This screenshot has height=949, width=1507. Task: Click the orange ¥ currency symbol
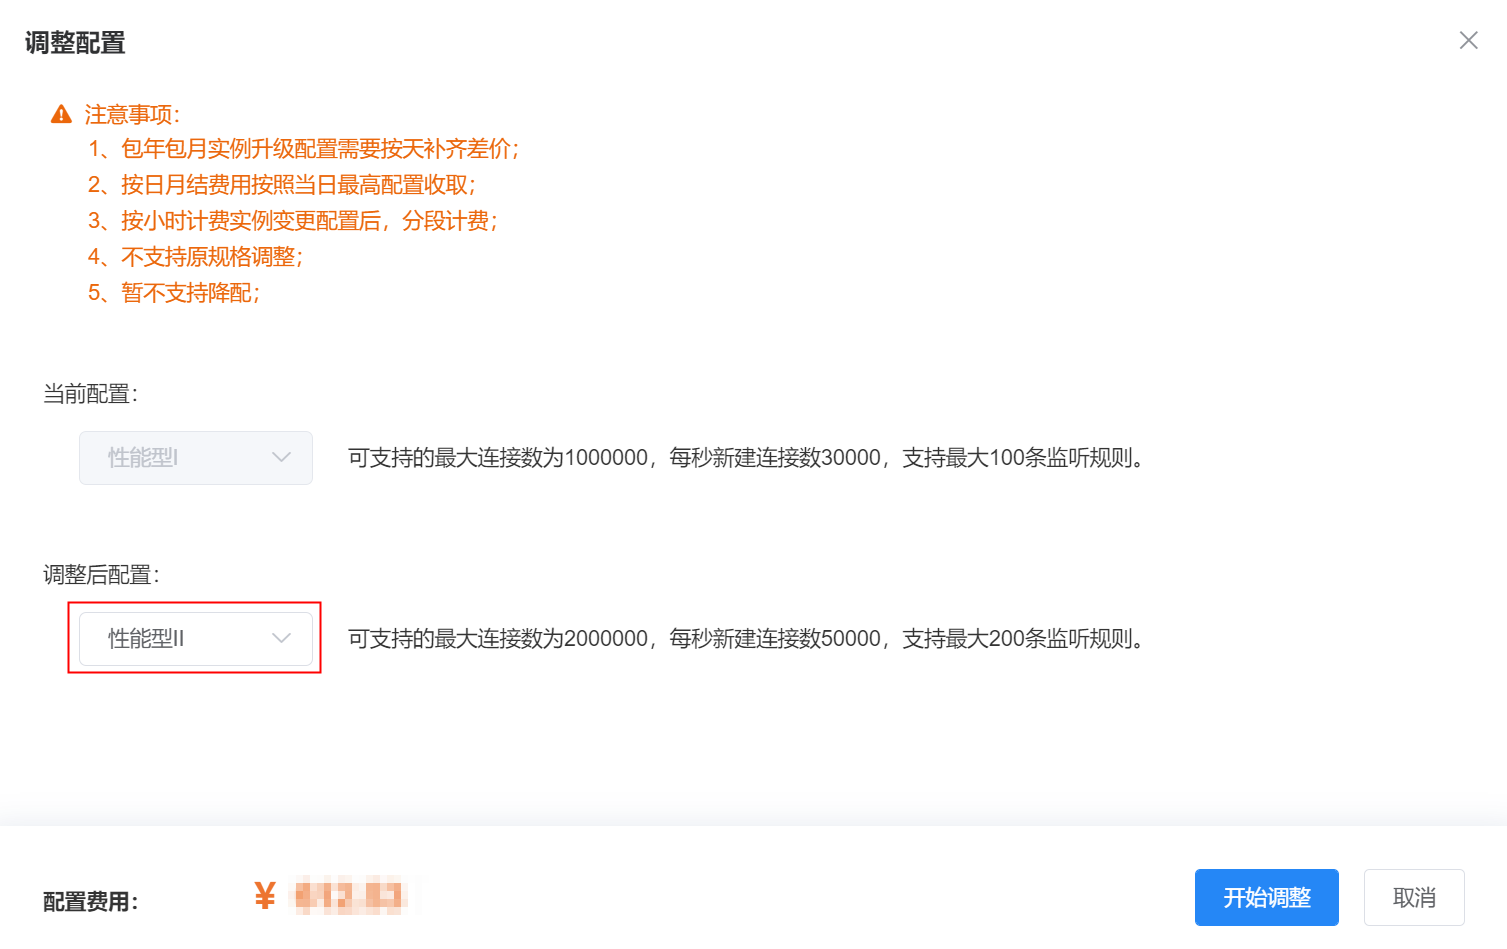(x=264, y=896)
